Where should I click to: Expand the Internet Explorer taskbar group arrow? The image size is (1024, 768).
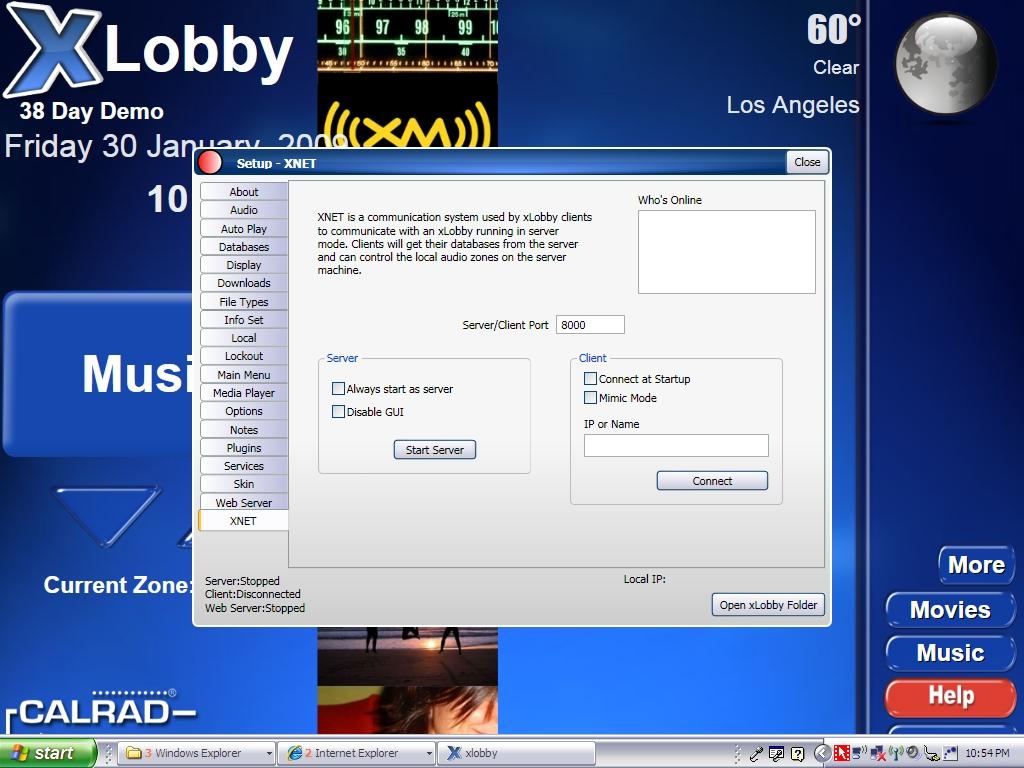pyautogui.click(x=429, y=754)
